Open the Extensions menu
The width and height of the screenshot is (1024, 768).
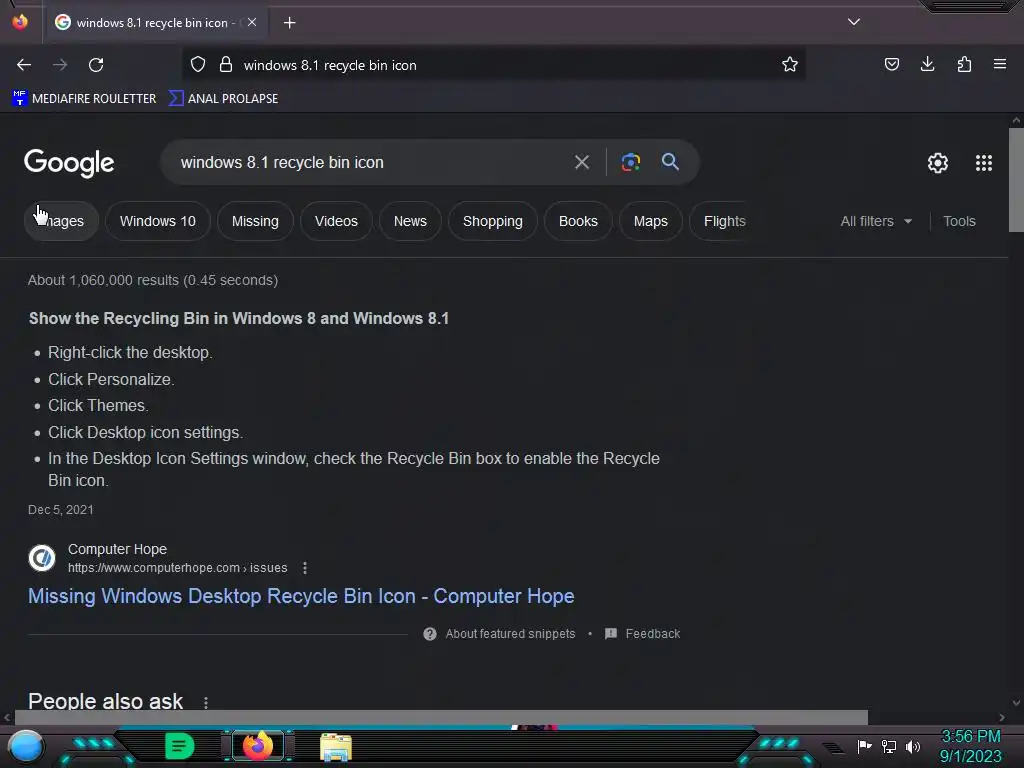964,64
